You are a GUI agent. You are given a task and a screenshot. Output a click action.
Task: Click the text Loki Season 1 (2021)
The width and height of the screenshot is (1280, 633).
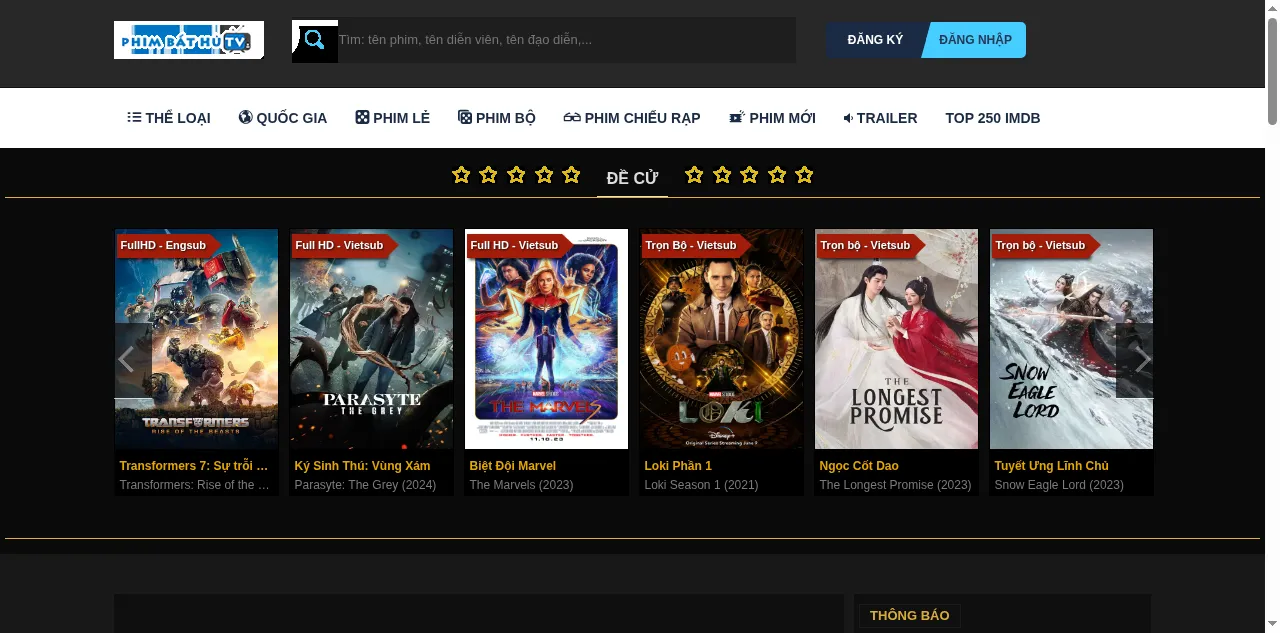[701, 485]
